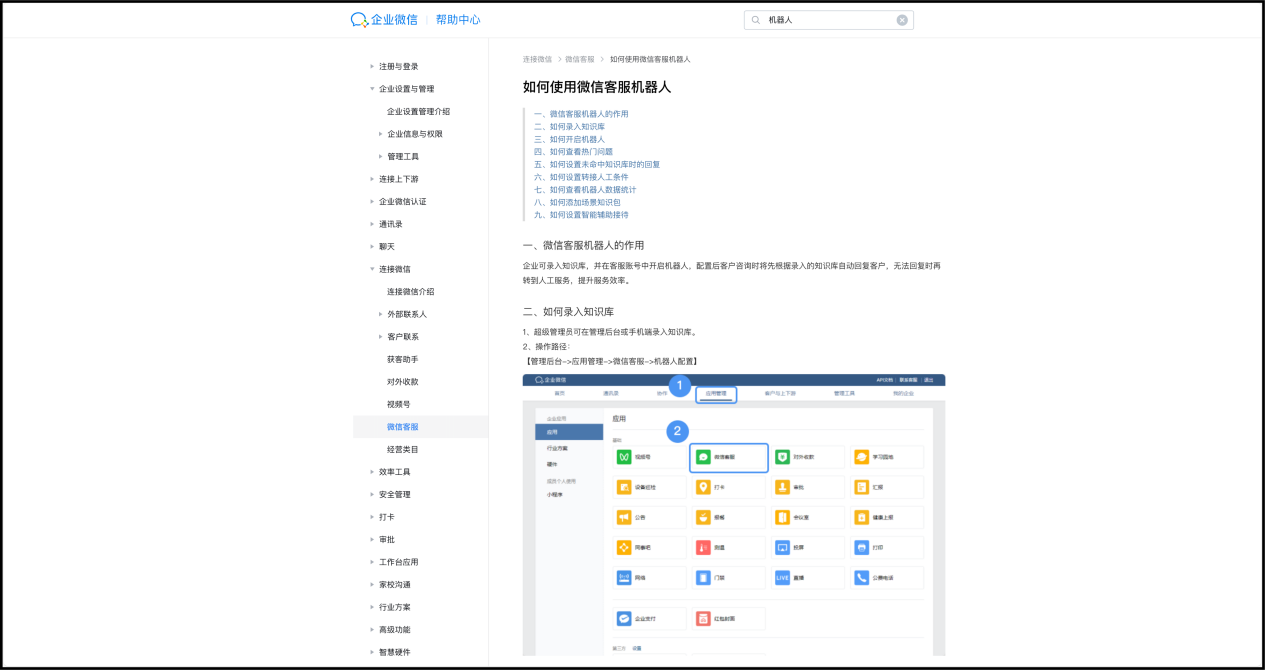Click the 连接微信 breadcrumb link
Viewport: 1265px width, 670px height.
pos(537,59)
